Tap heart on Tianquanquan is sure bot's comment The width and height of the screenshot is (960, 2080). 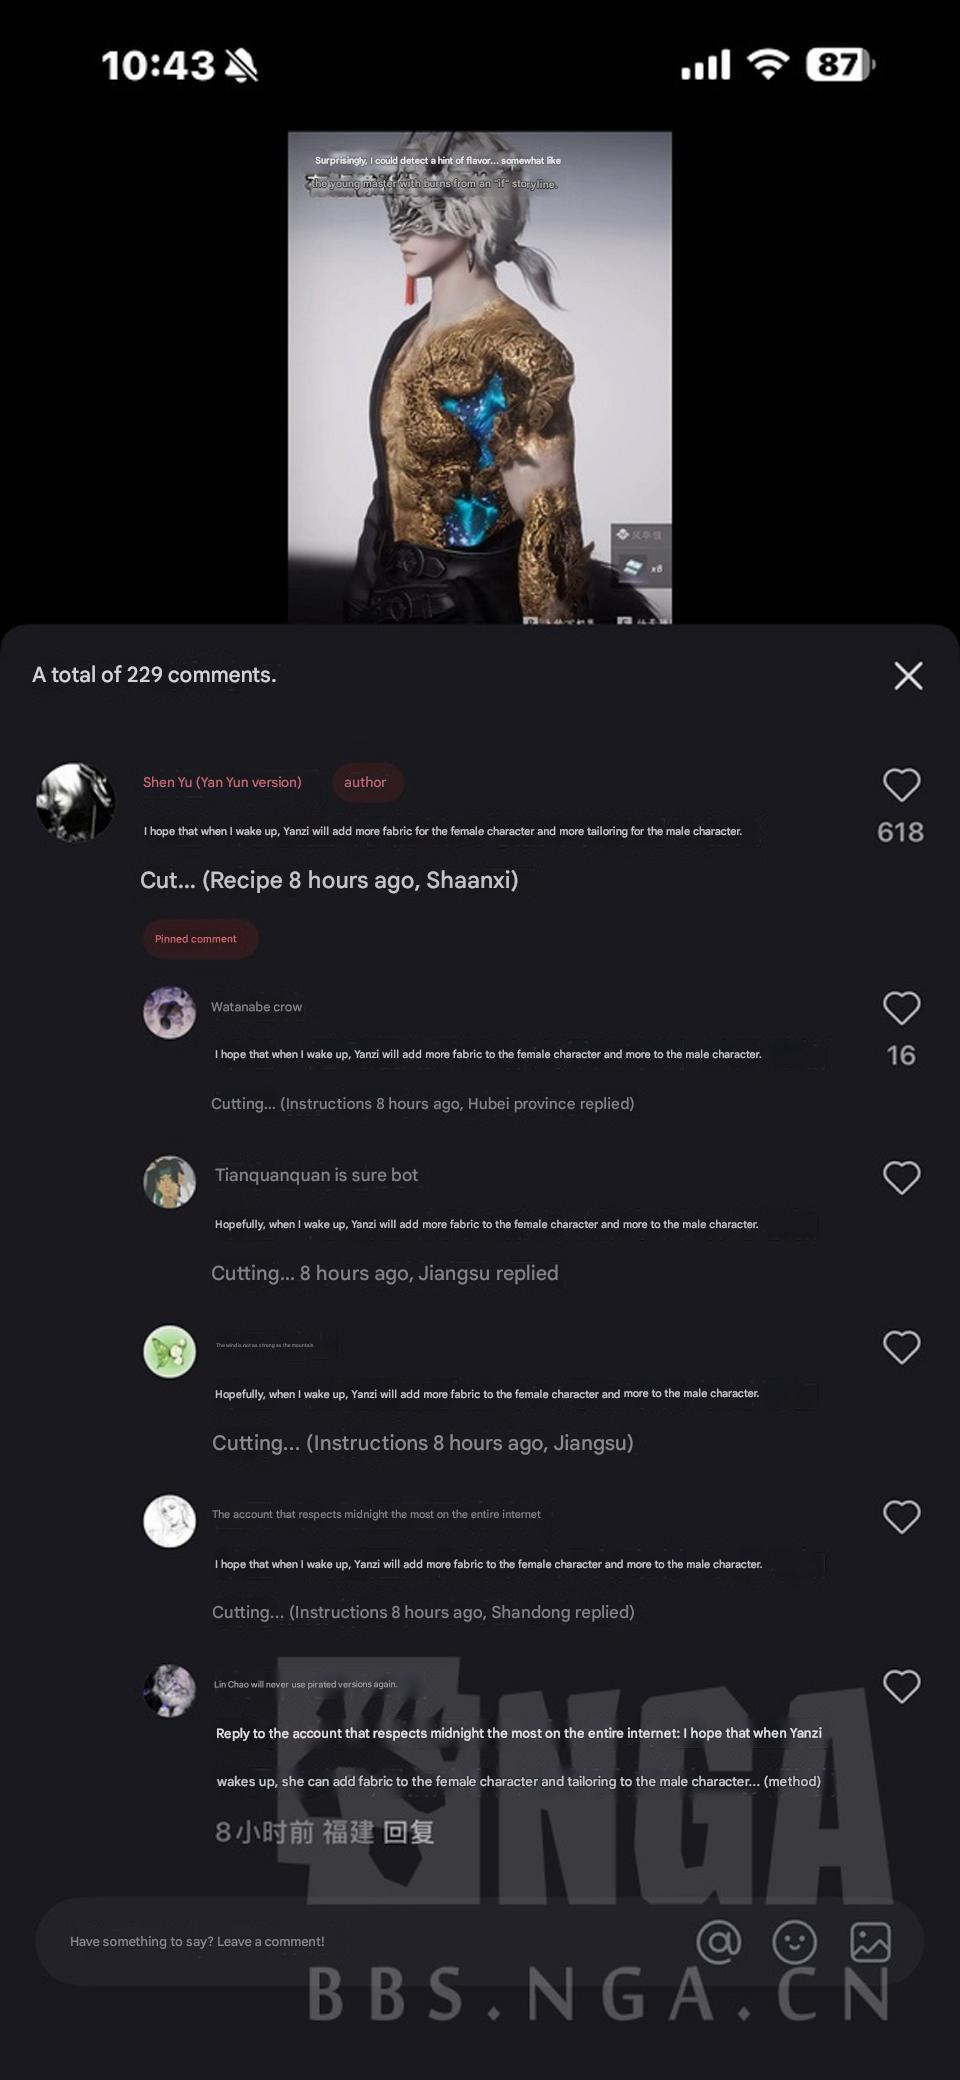tap(901, 1178)
